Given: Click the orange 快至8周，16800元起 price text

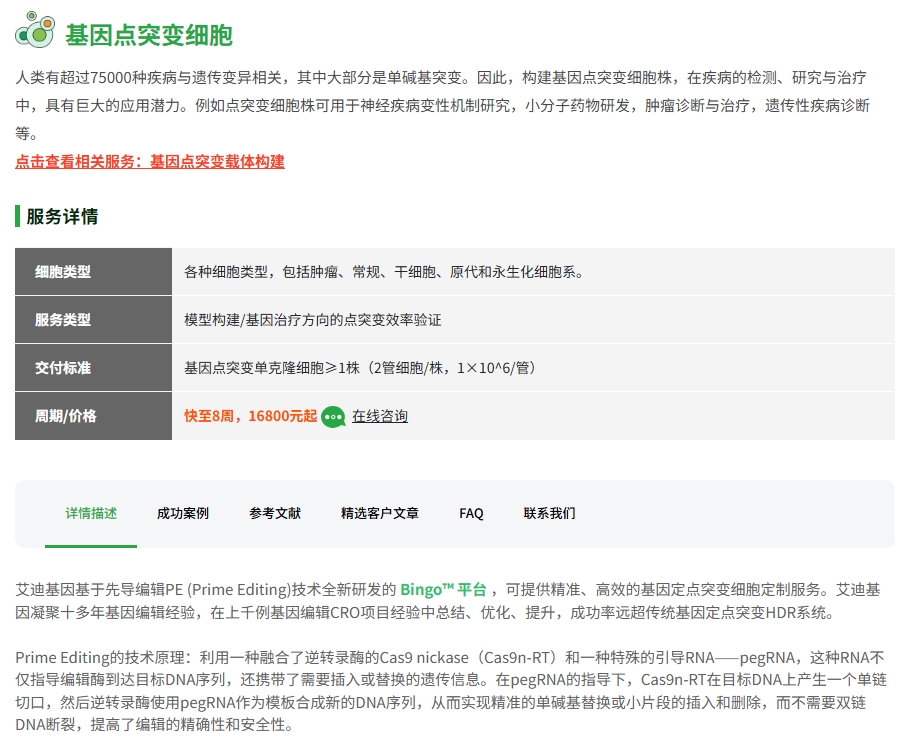Looking at the screenshot, I should click(251, 416).
